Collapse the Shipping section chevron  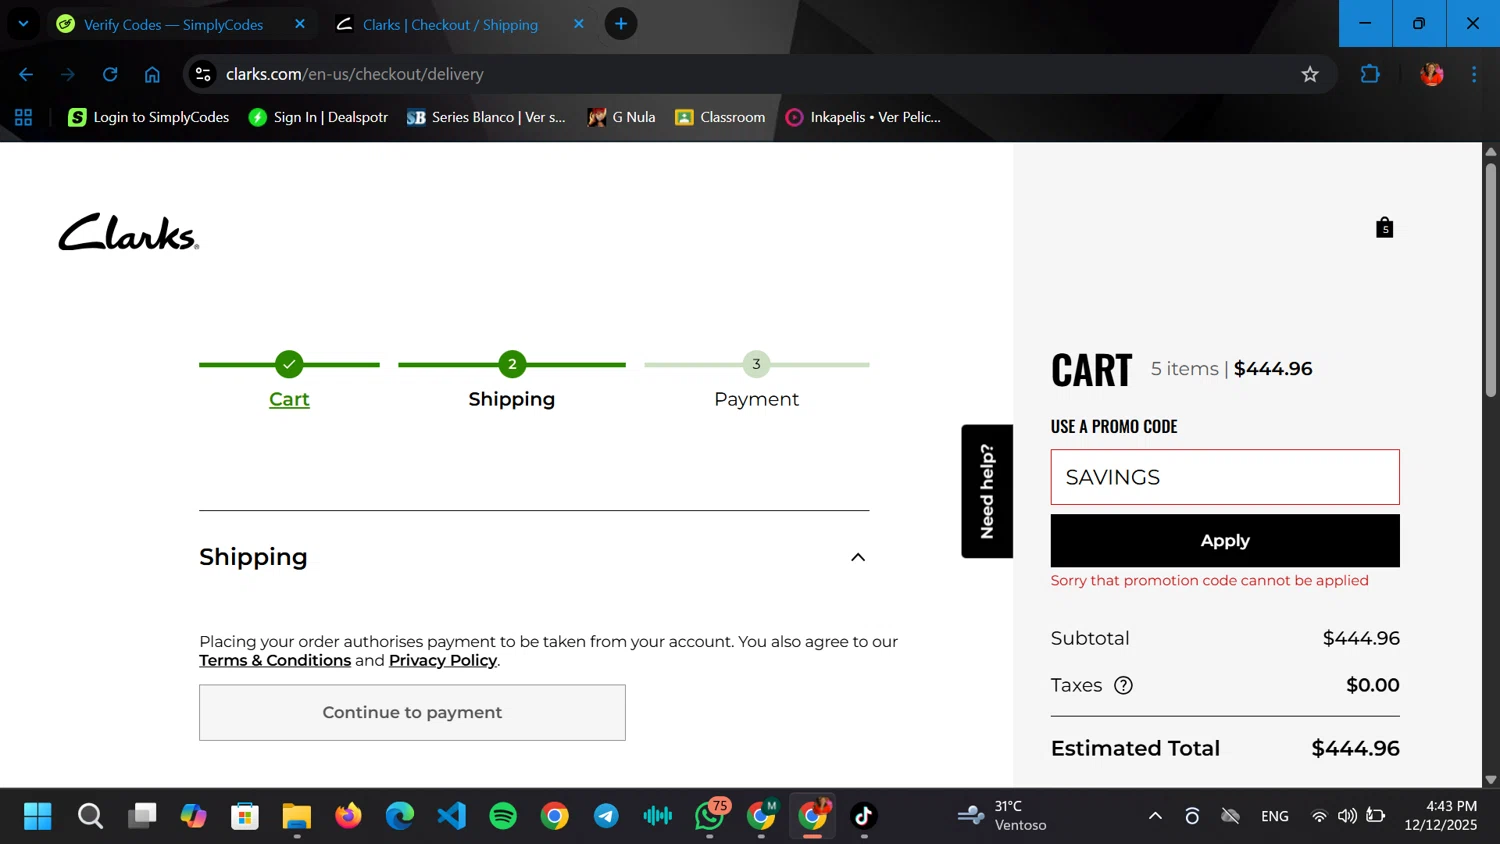pos(857,557)
